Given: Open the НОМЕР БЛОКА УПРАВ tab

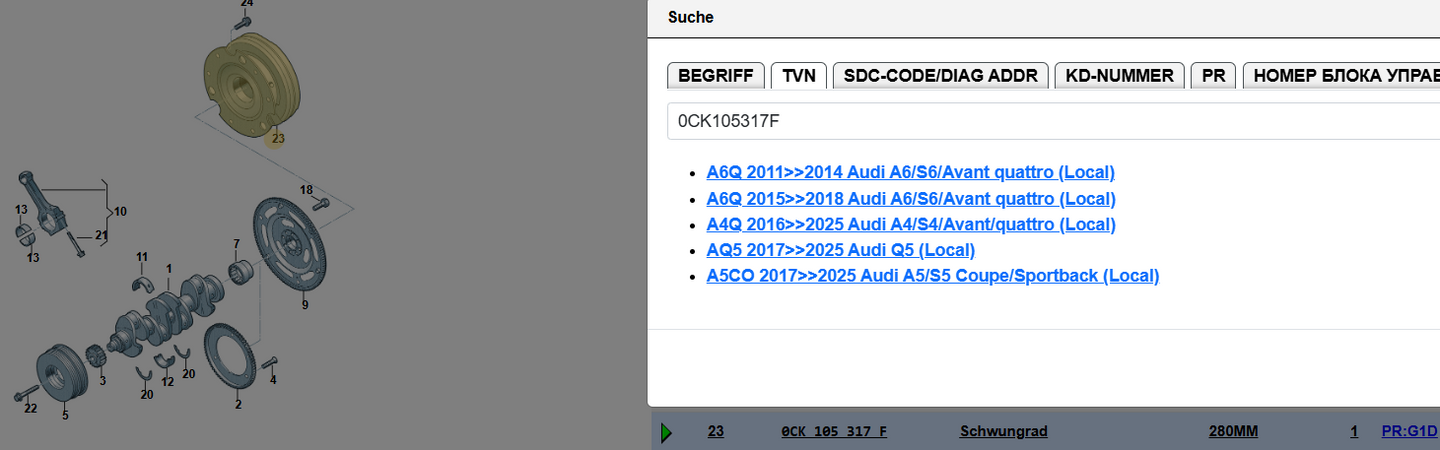Looking at the screenshot, I should [x=1341, y=76].
